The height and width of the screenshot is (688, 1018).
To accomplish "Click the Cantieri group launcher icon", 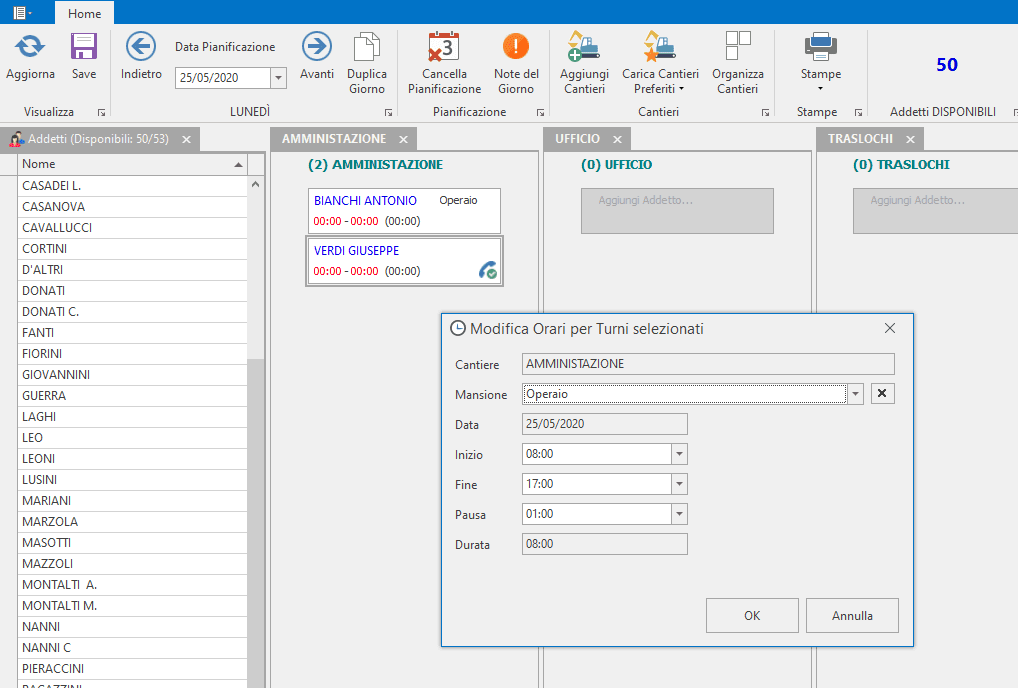I will click(x=765, y=113).
